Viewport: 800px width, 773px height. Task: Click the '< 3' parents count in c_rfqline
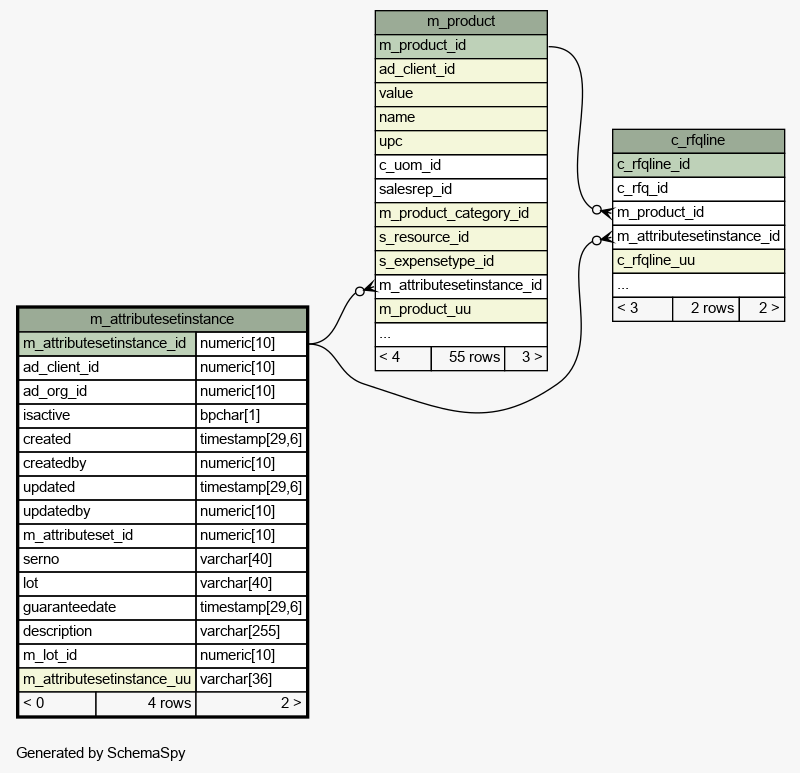pos(642,308)
